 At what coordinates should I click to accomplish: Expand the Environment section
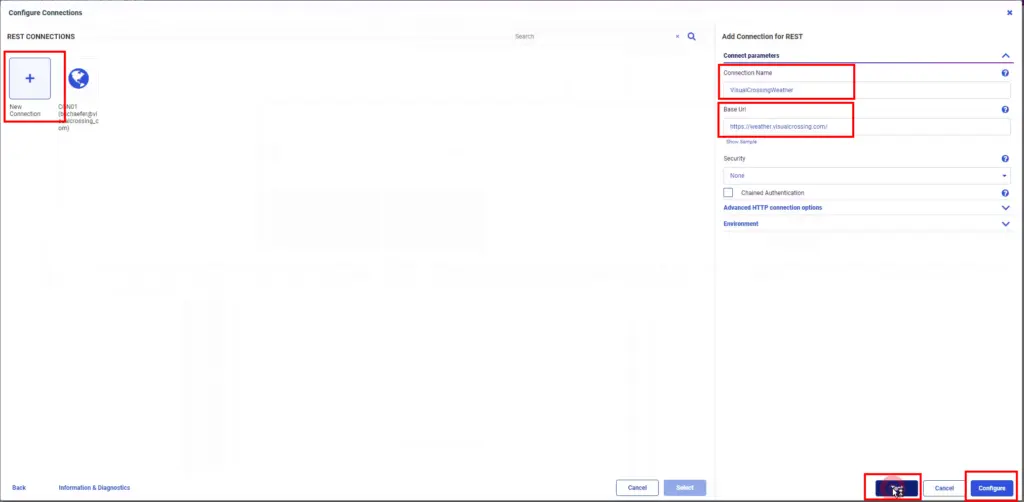(x=1005, y=224)
